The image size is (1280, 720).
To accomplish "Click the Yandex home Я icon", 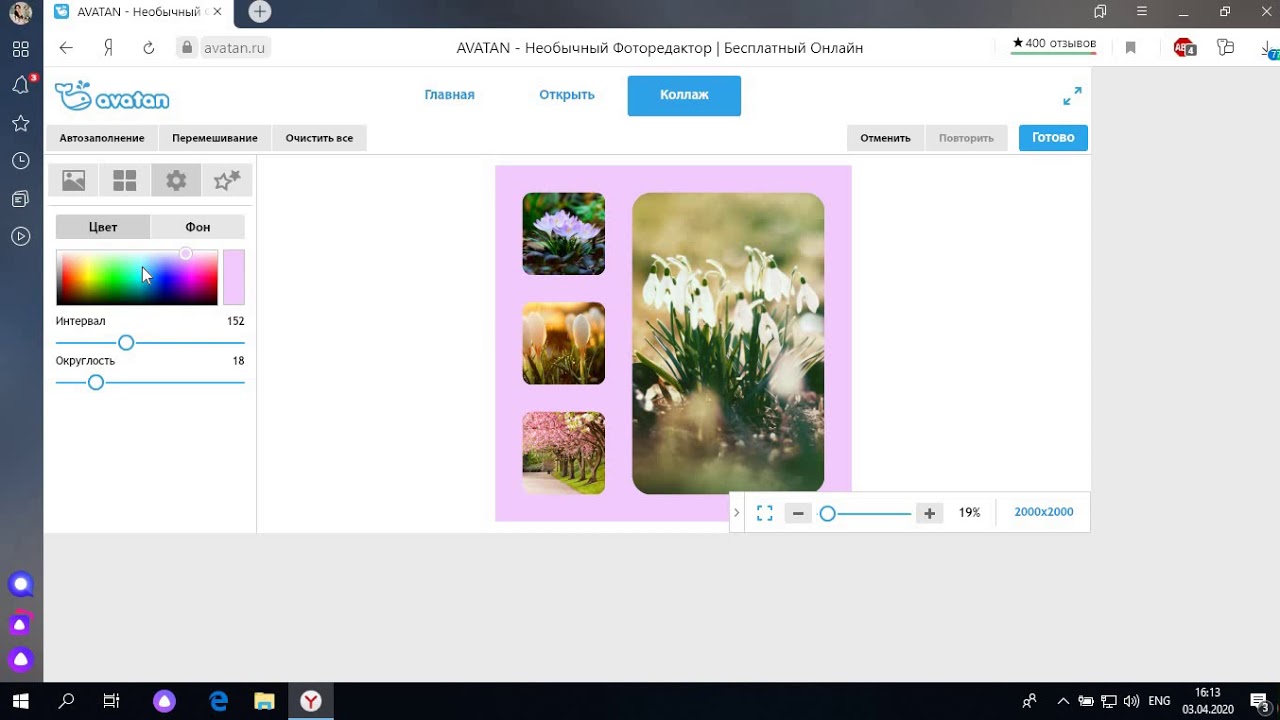I will tap(108, 48).
